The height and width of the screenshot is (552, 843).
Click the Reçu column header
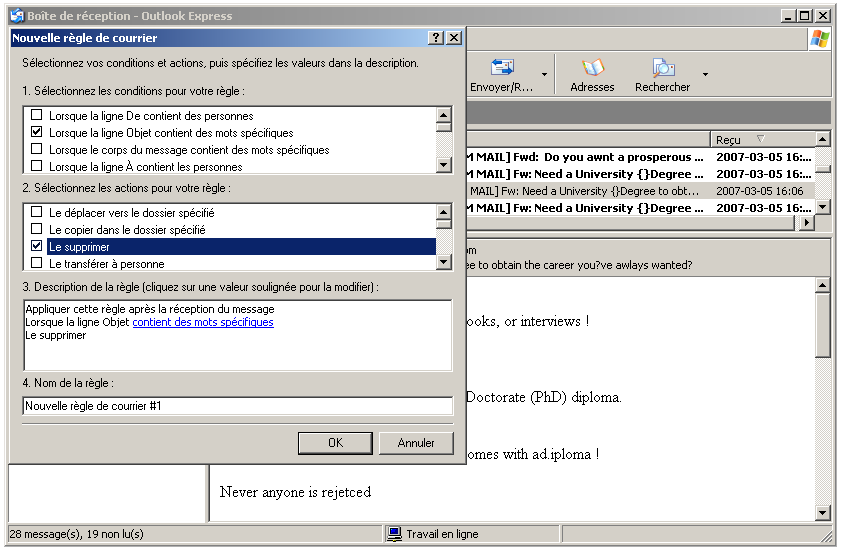click(762, 139)
